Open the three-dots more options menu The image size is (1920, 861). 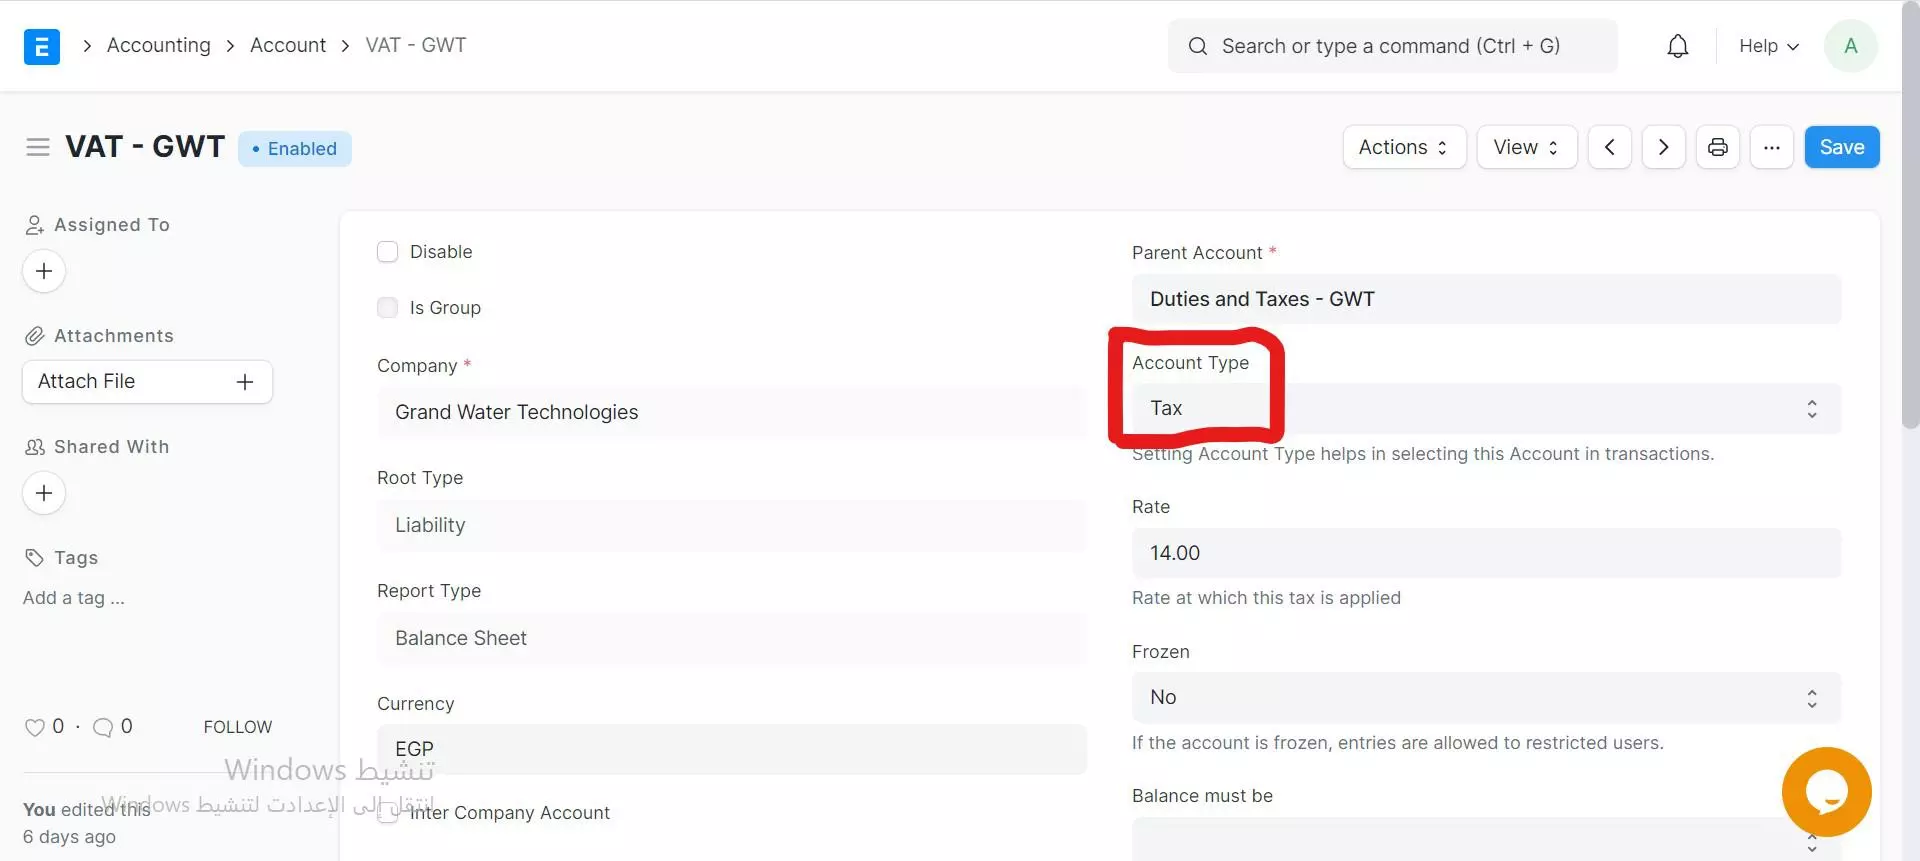click(1772, 147)
